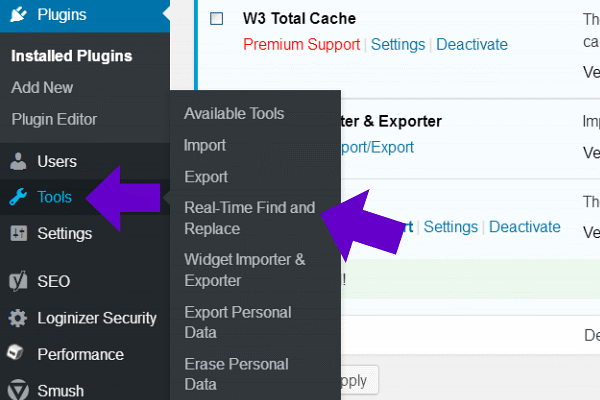Click the Settings sliders icon
Screen dimensions: 600x400
pyautogui.click(x=18, y=233)
